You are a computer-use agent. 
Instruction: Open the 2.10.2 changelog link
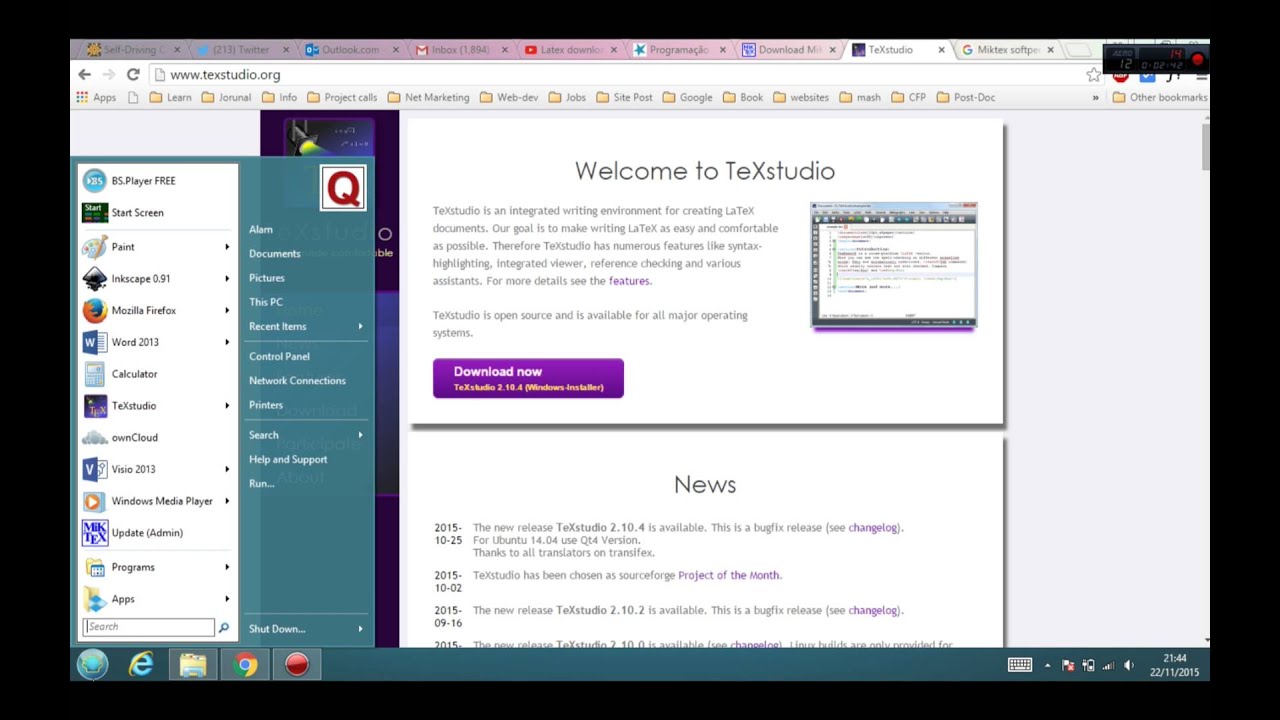pos(873,611)
